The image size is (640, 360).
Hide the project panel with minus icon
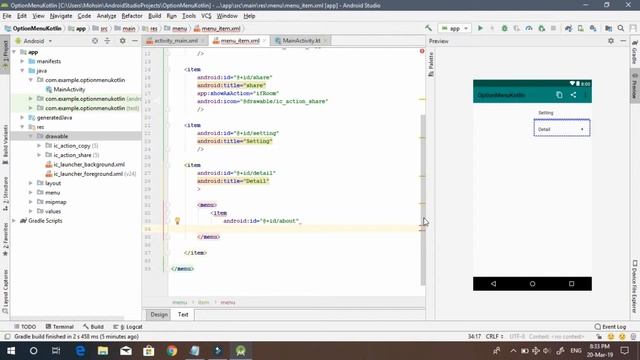(x=135, y=41)
